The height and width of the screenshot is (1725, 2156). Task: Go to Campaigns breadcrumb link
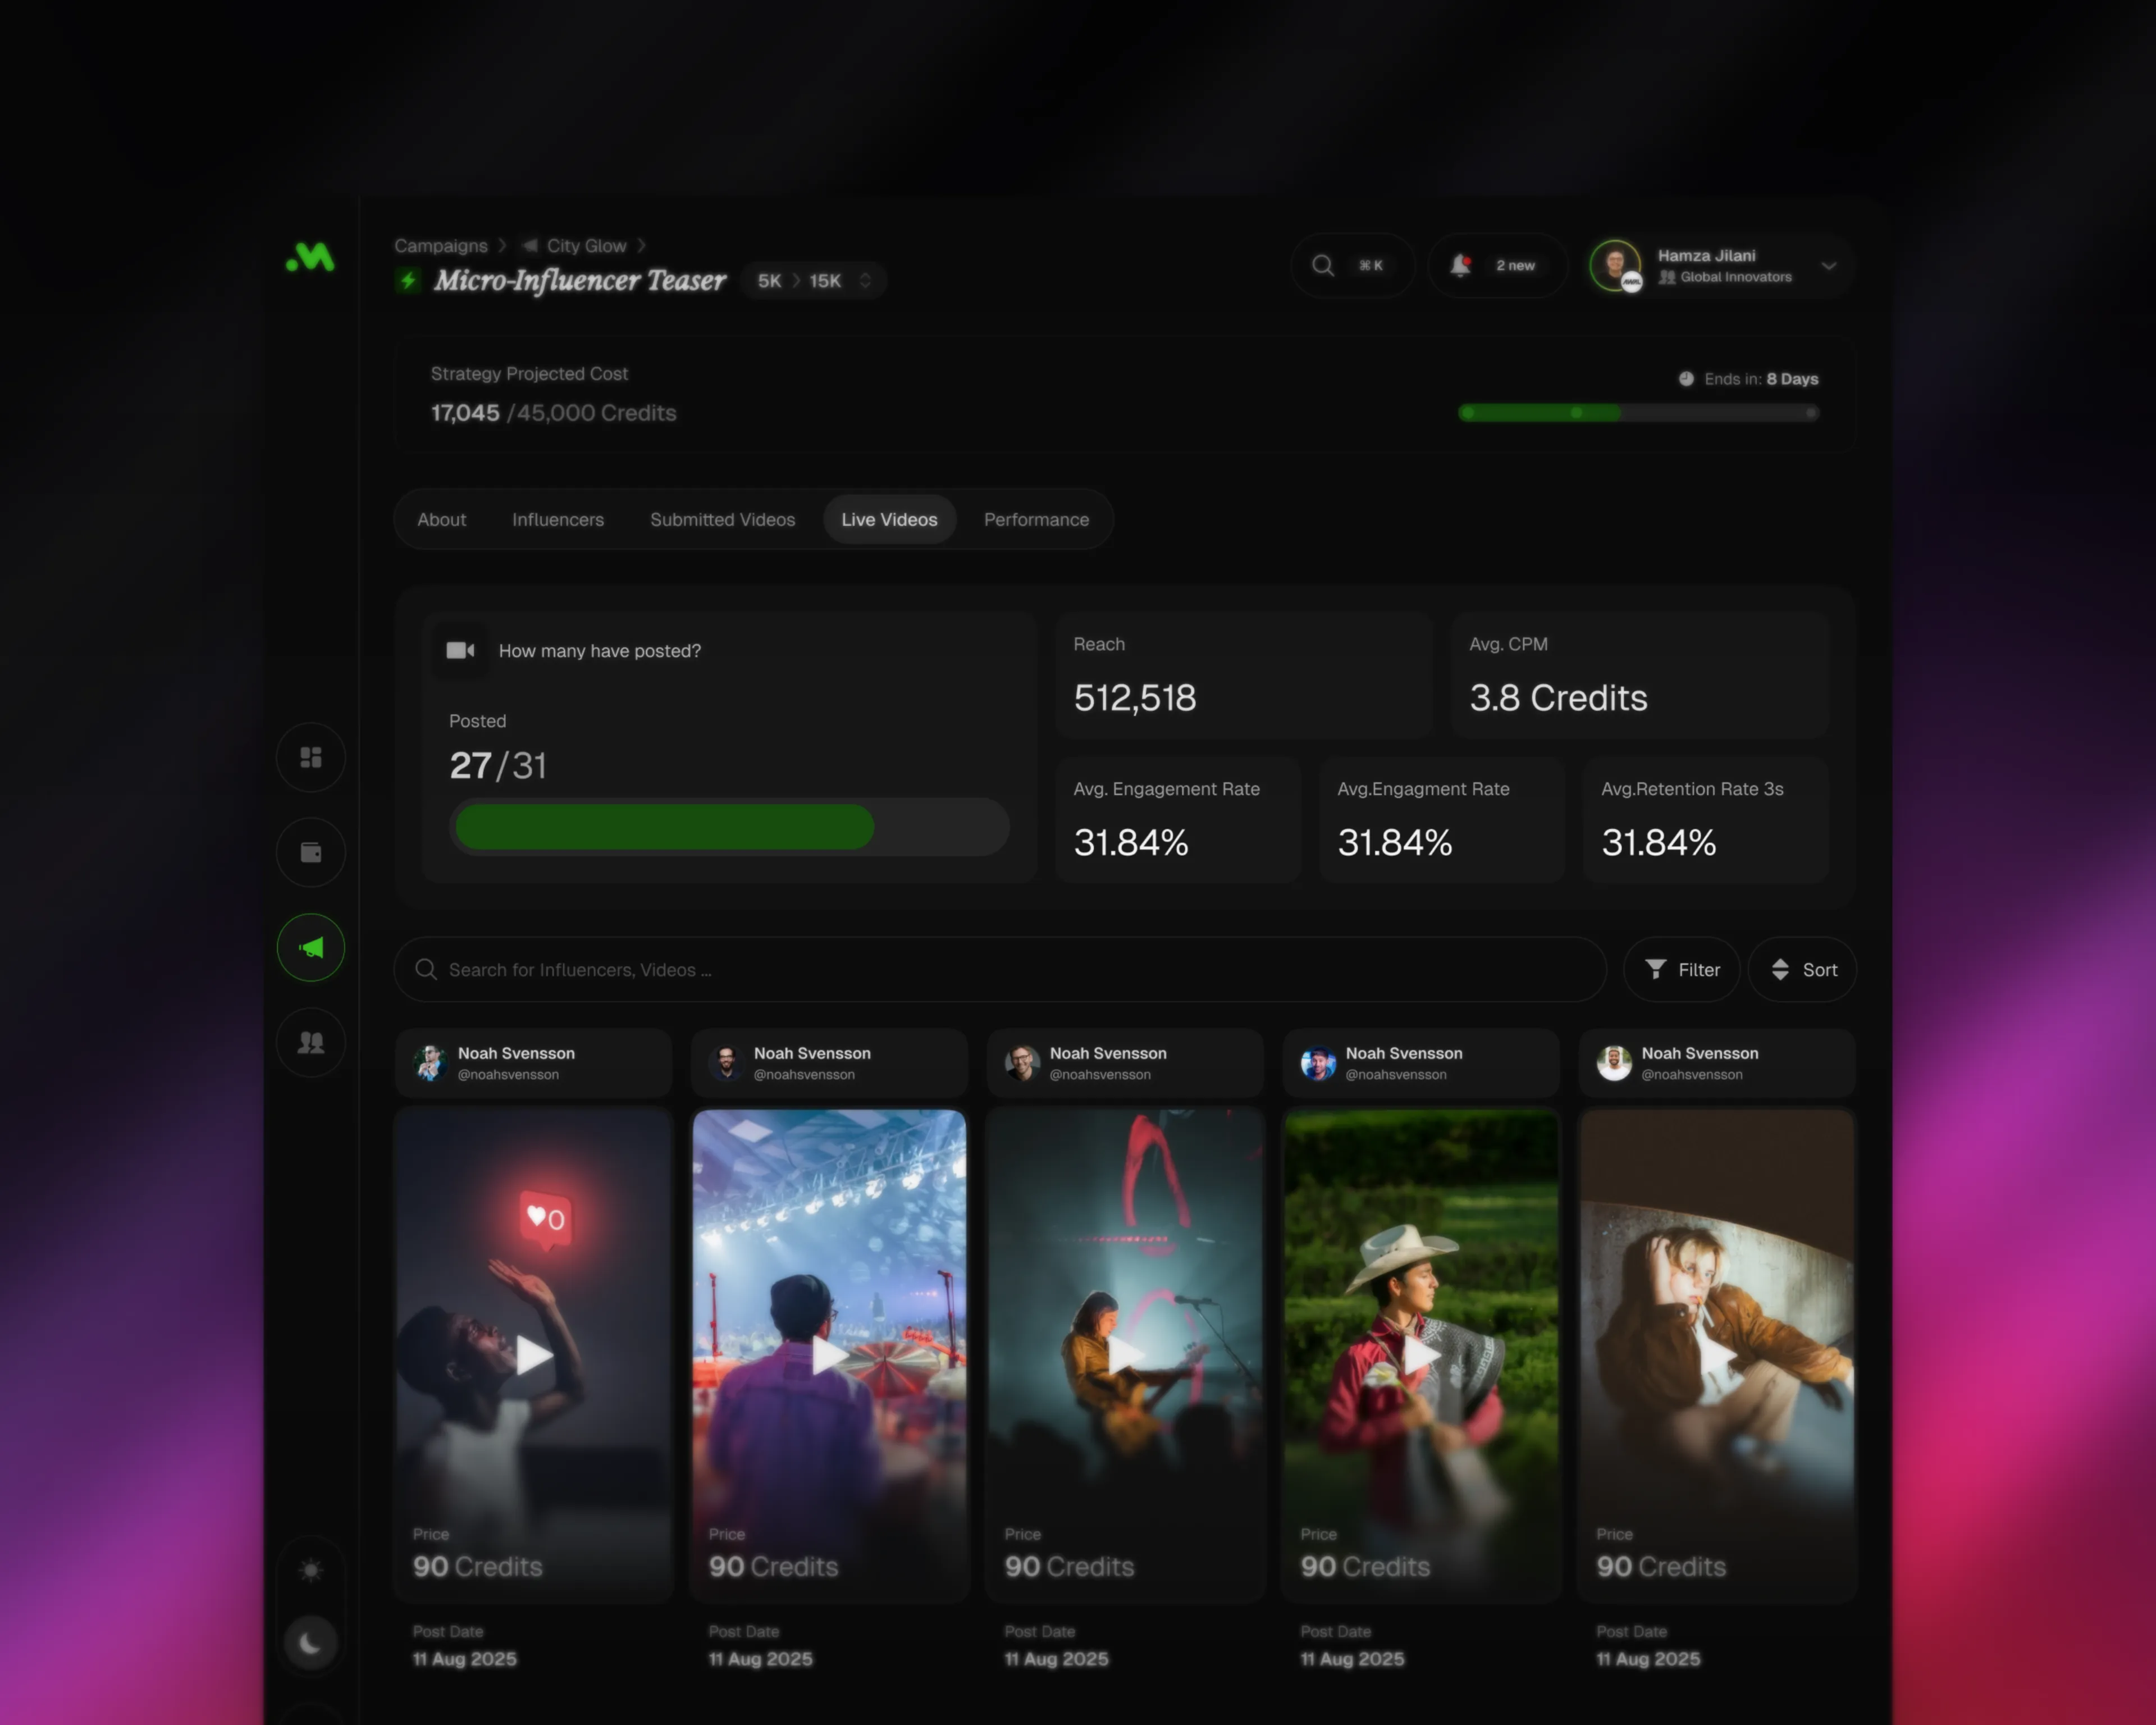[x=441, y=246]
